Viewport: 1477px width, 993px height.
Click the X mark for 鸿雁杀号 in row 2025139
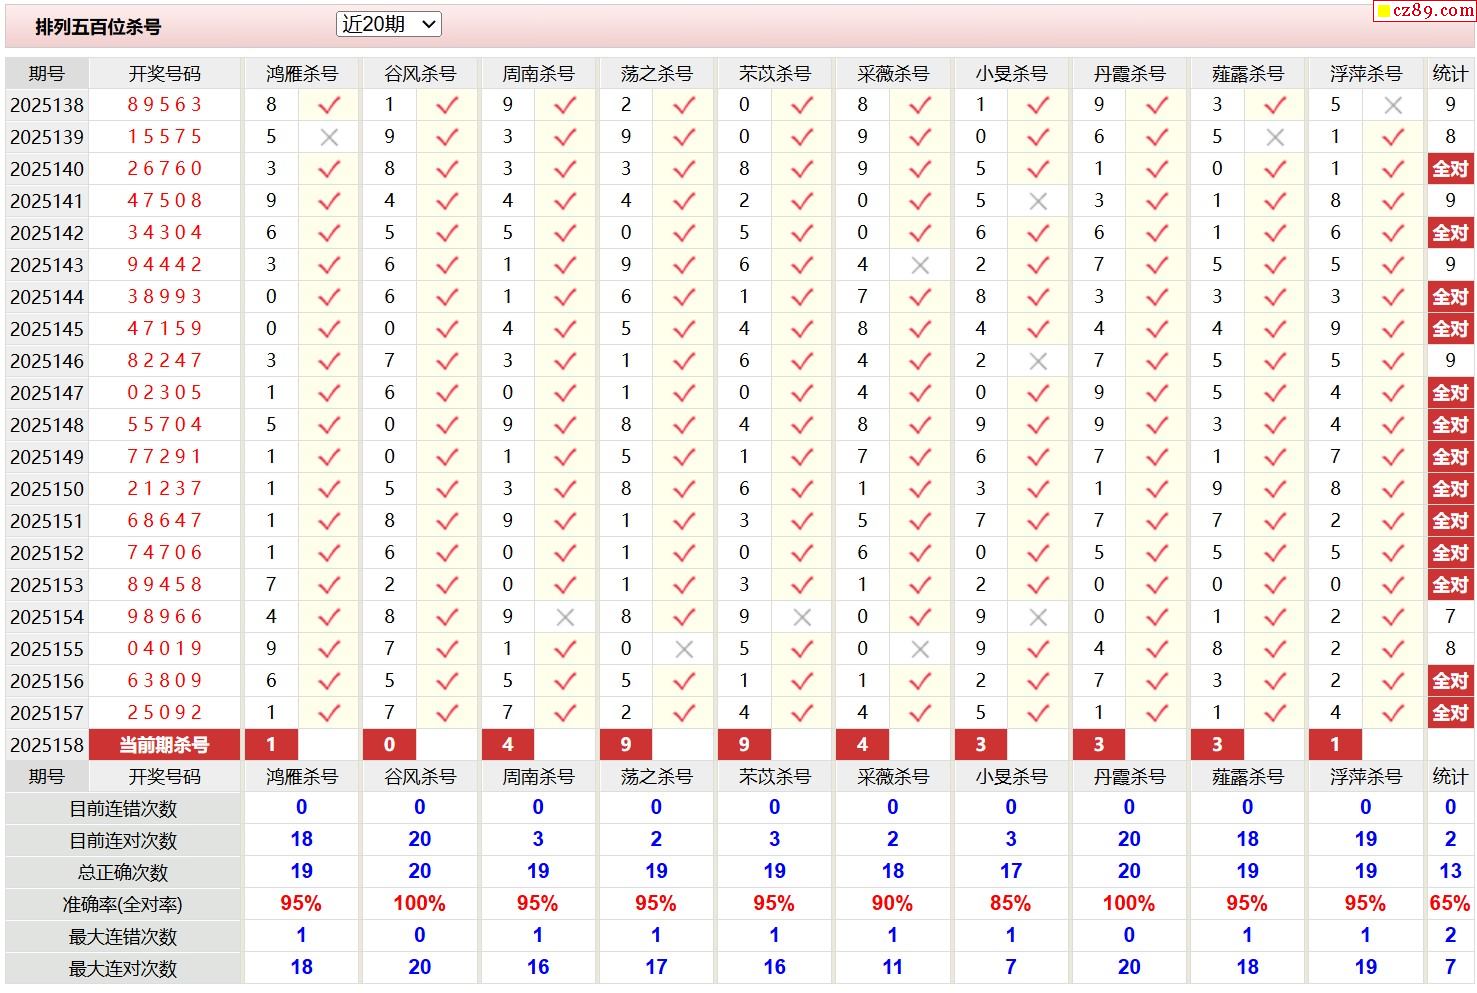[329, 137]
